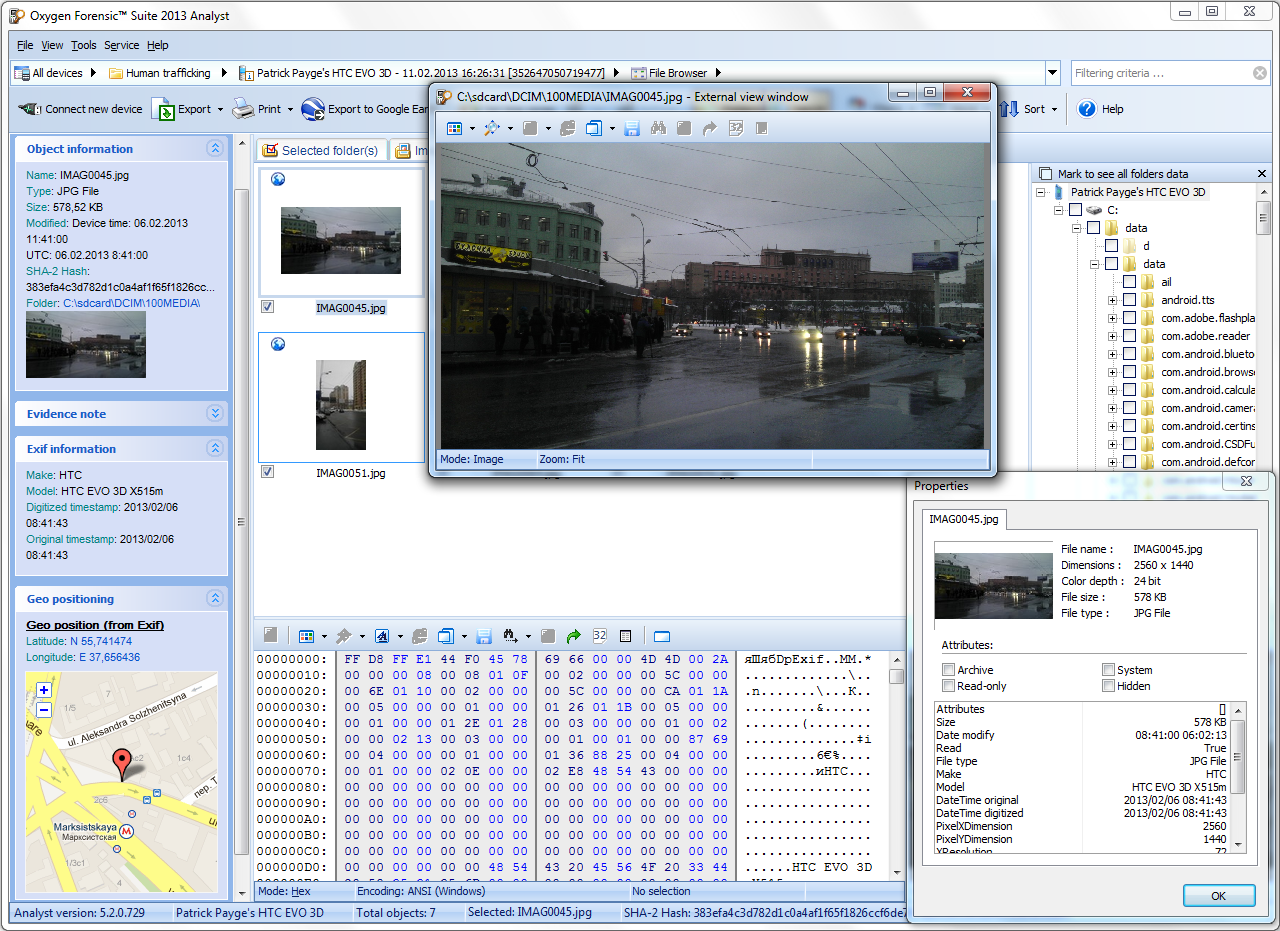Screen dimensions: 1280x931
Task: Enable the Read-only attribute checkbox
Action: pyautogui.click(x=948, y=686)
